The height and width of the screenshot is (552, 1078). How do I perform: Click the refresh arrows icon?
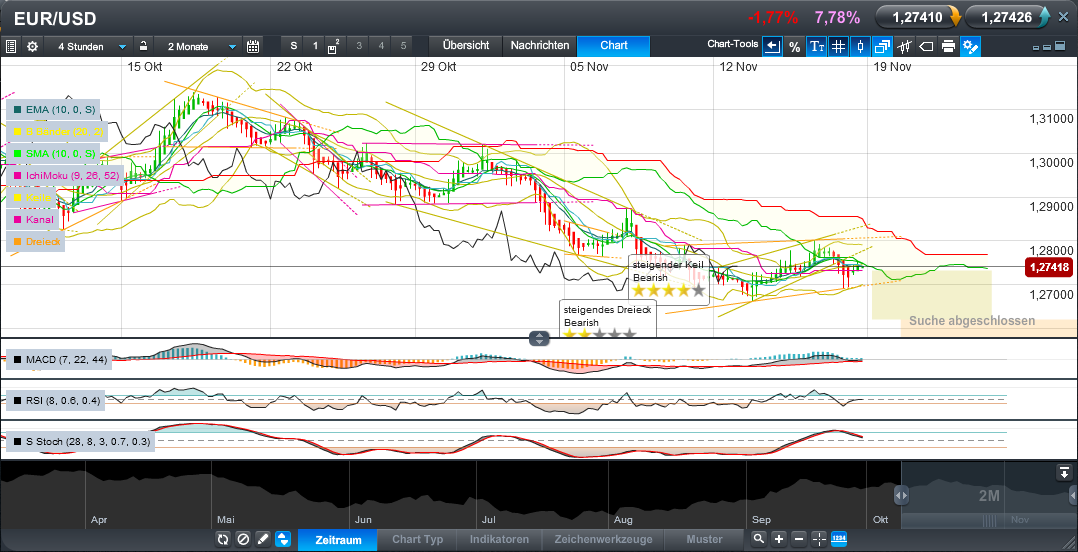coord(223,539)
